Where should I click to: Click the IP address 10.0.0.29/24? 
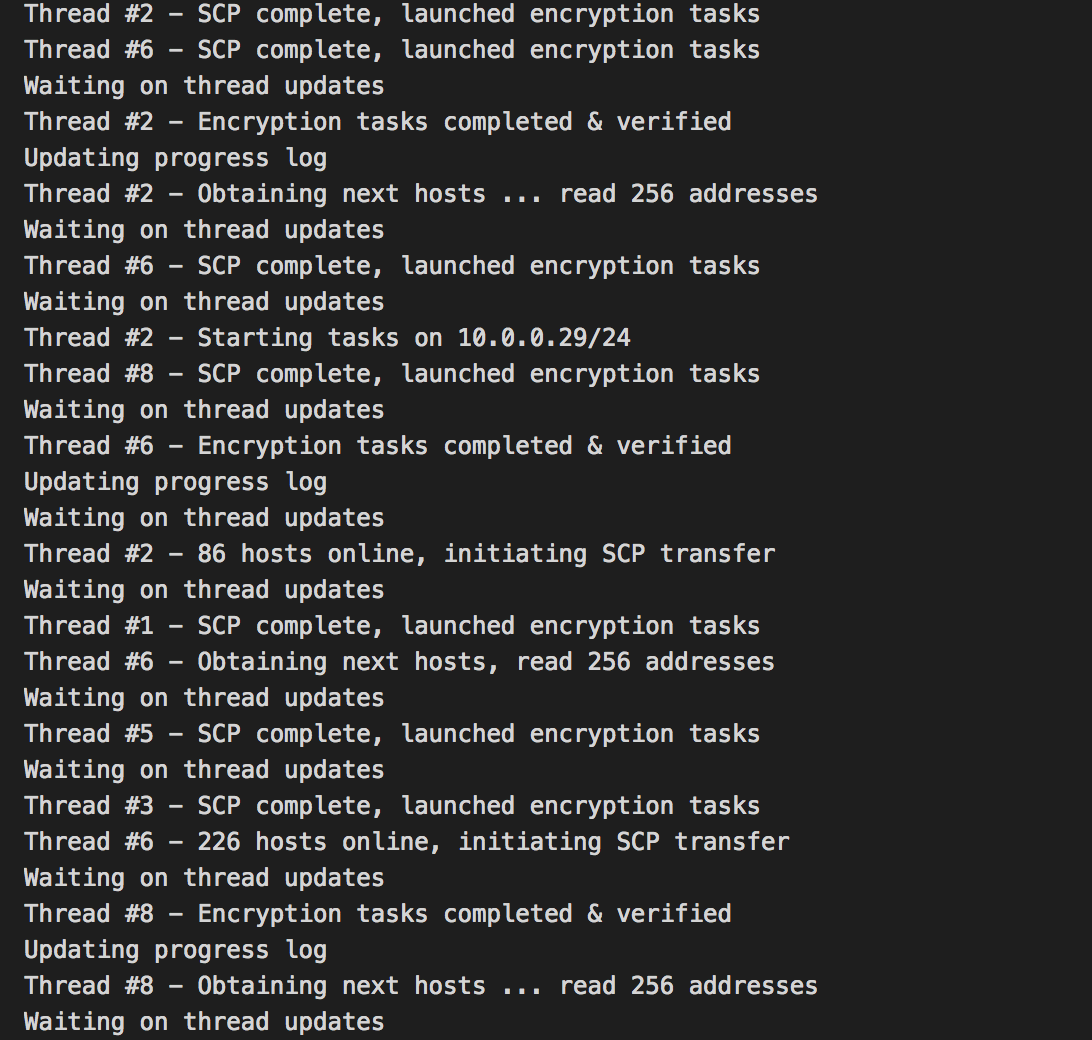tap(544, 338)
